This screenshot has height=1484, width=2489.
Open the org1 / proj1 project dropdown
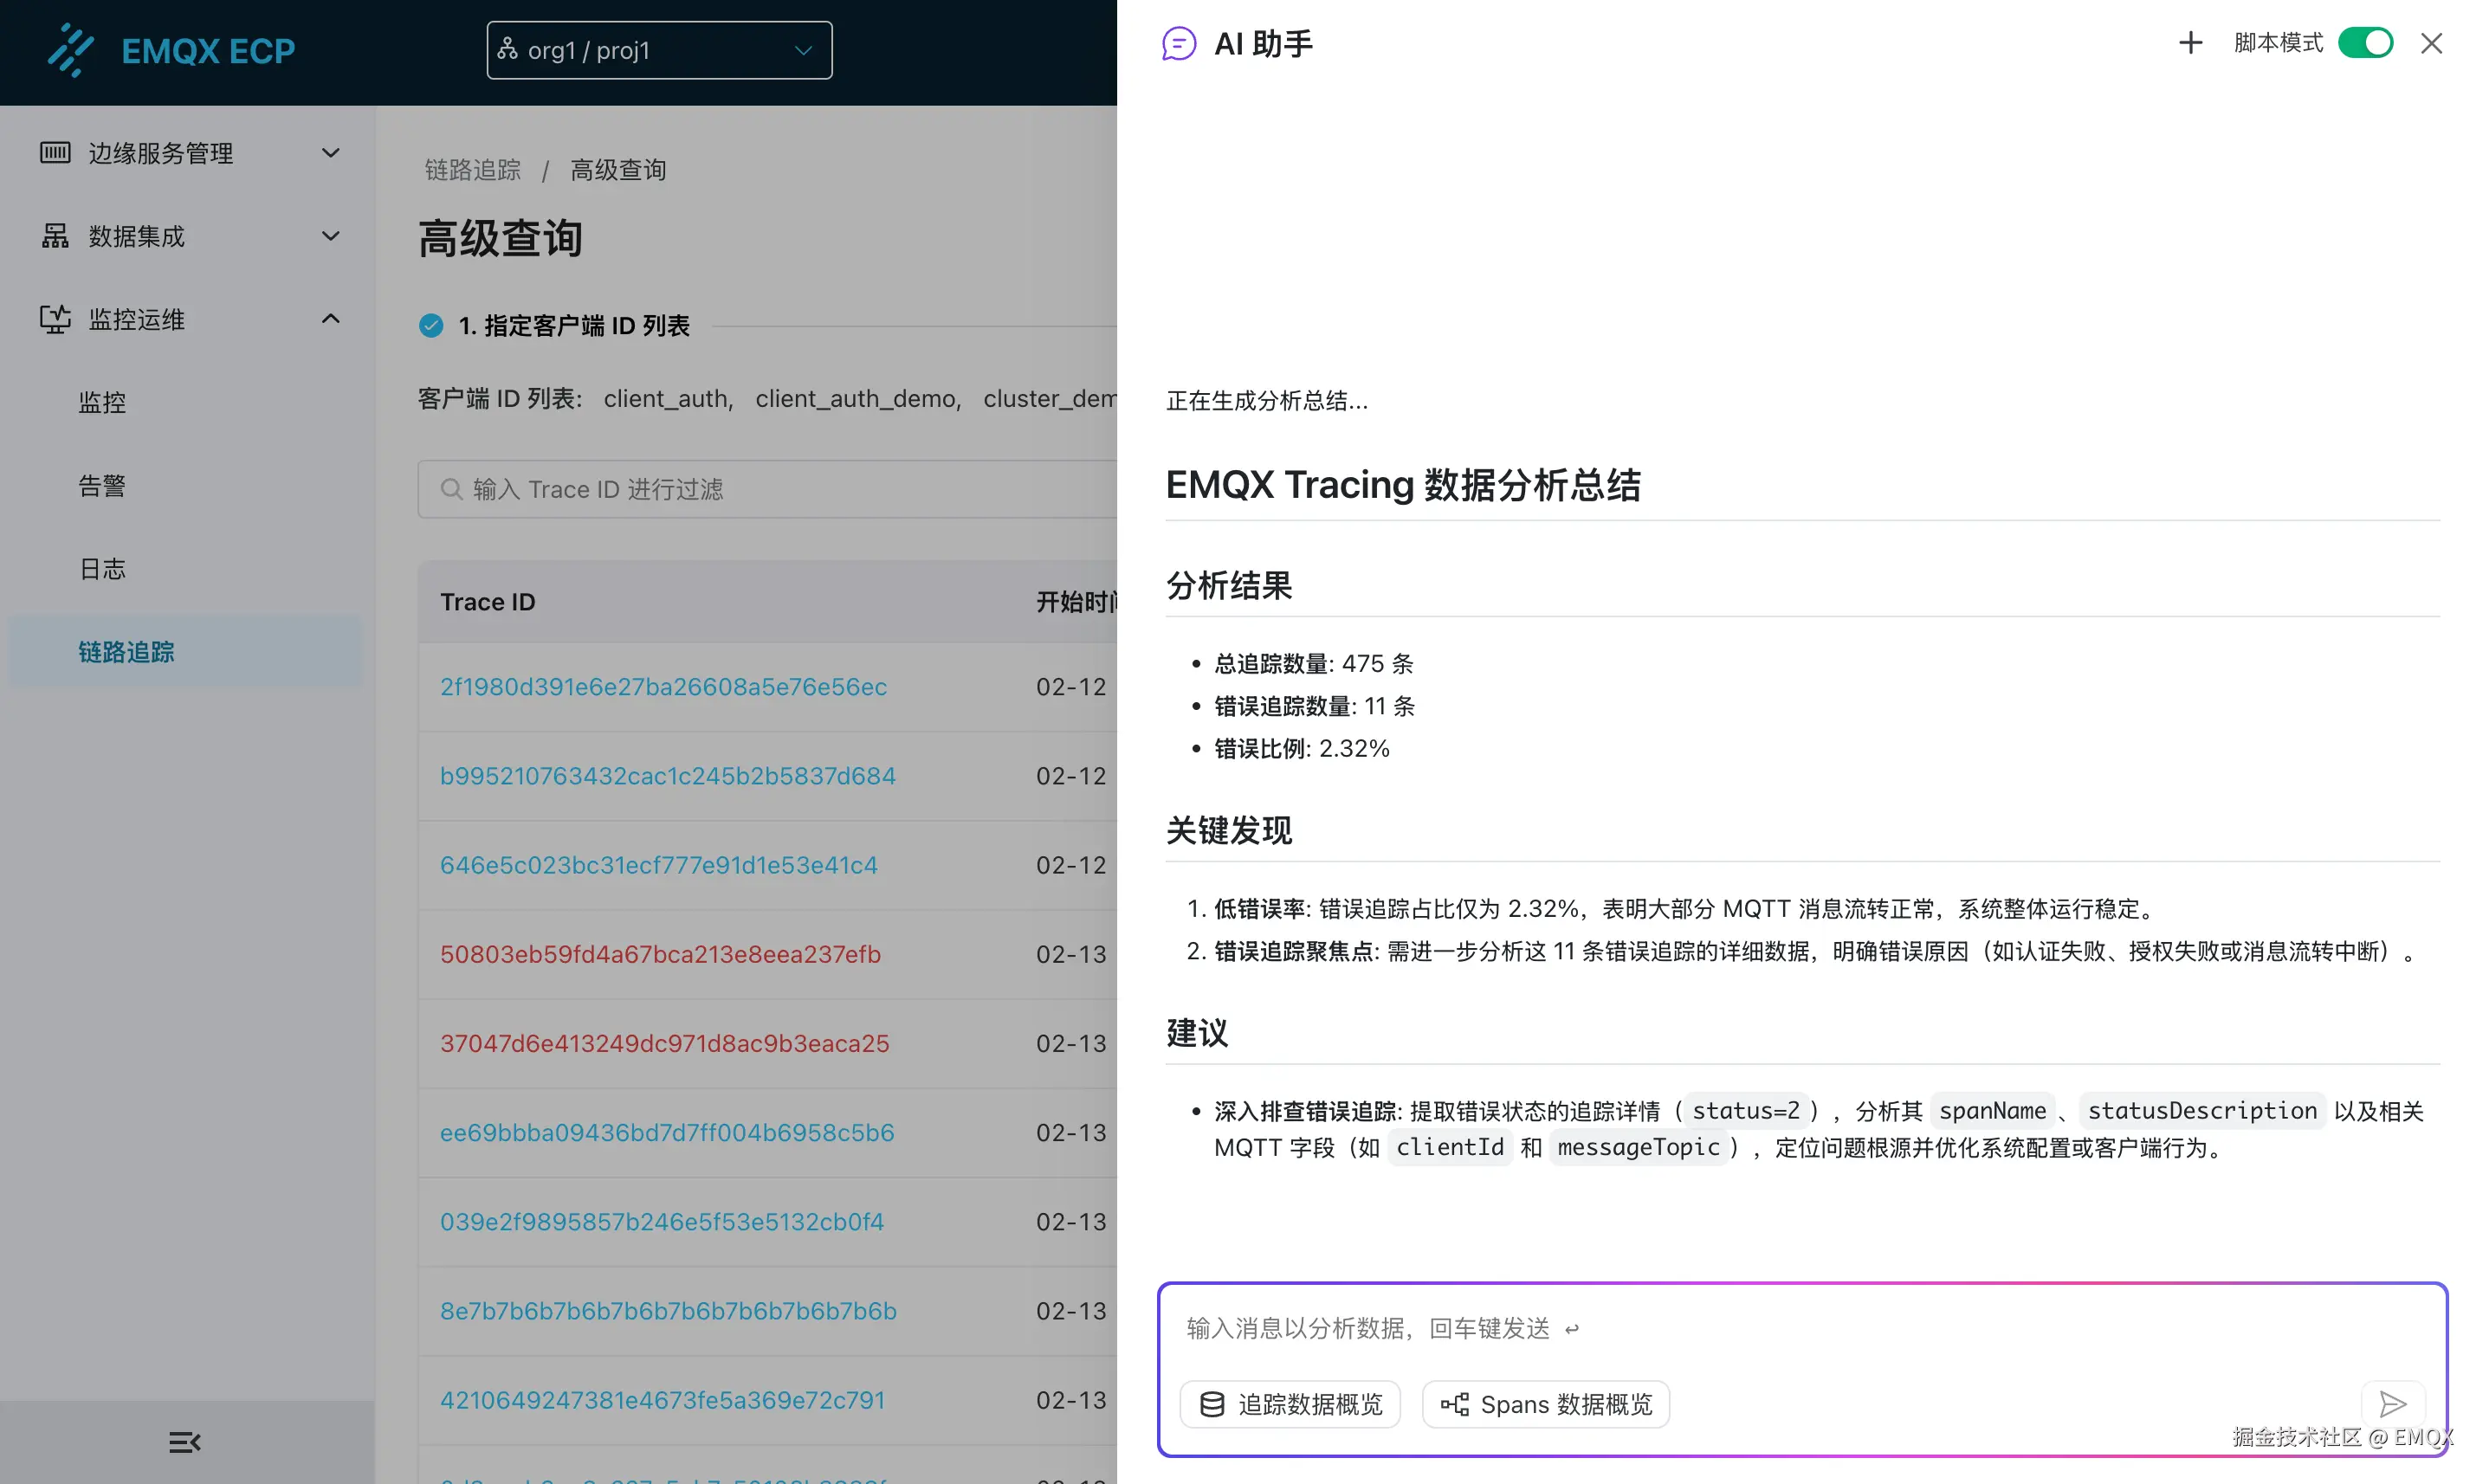coord(659,50)
